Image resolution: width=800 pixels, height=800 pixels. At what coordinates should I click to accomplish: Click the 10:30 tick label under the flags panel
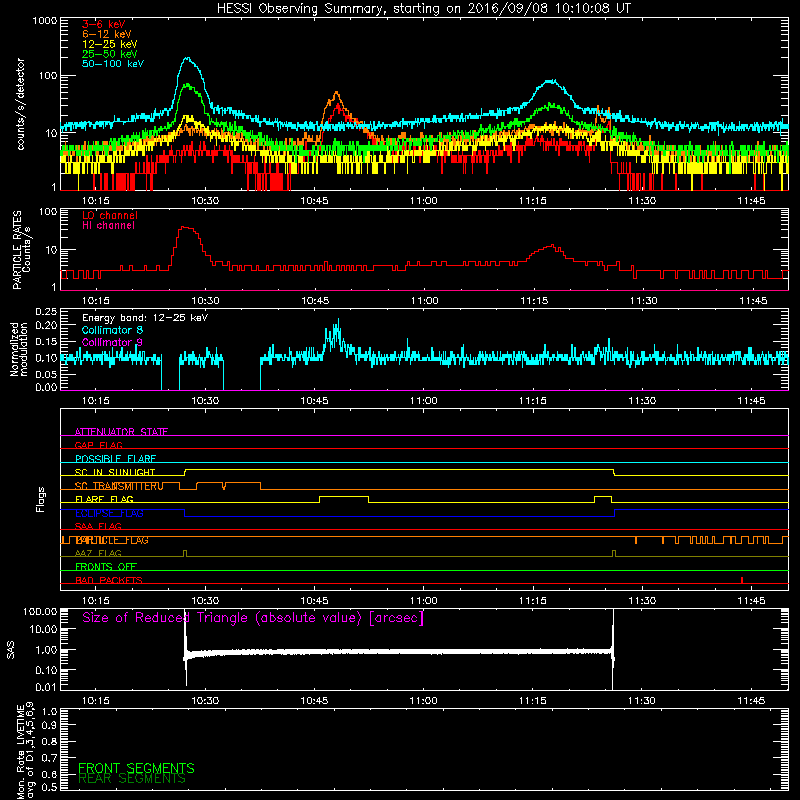point(205,601)
